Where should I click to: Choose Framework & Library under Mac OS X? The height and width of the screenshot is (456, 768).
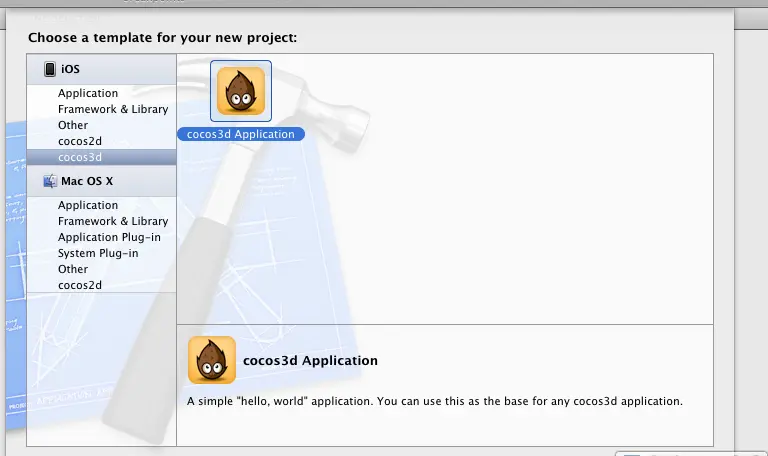pos(113,221)
